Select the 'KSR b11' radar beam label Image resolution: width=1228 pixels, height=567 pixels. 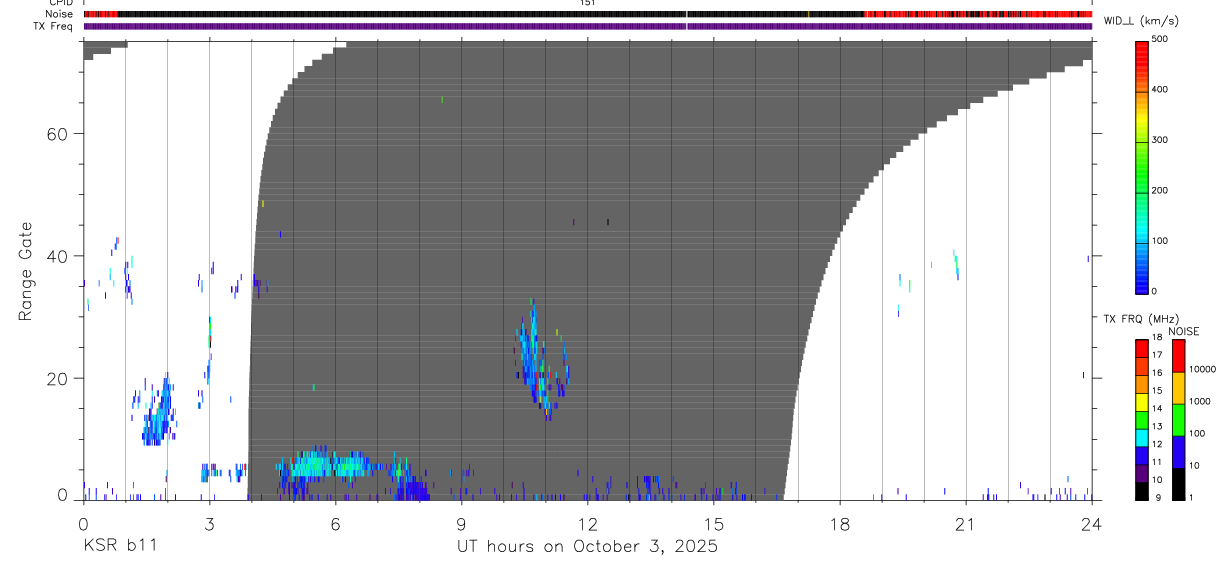119,547
